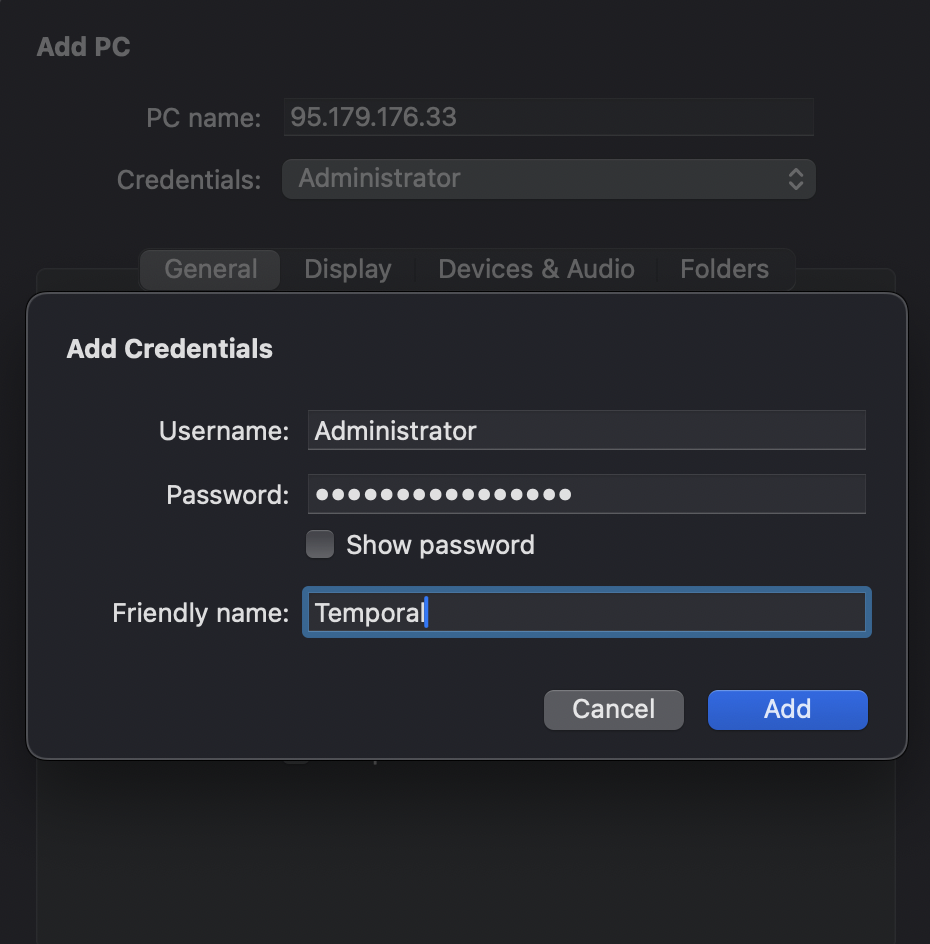Click the "Add Credentials" dialog heading
The height and width of the screenshot is (944, 930).
pos(169,349)
